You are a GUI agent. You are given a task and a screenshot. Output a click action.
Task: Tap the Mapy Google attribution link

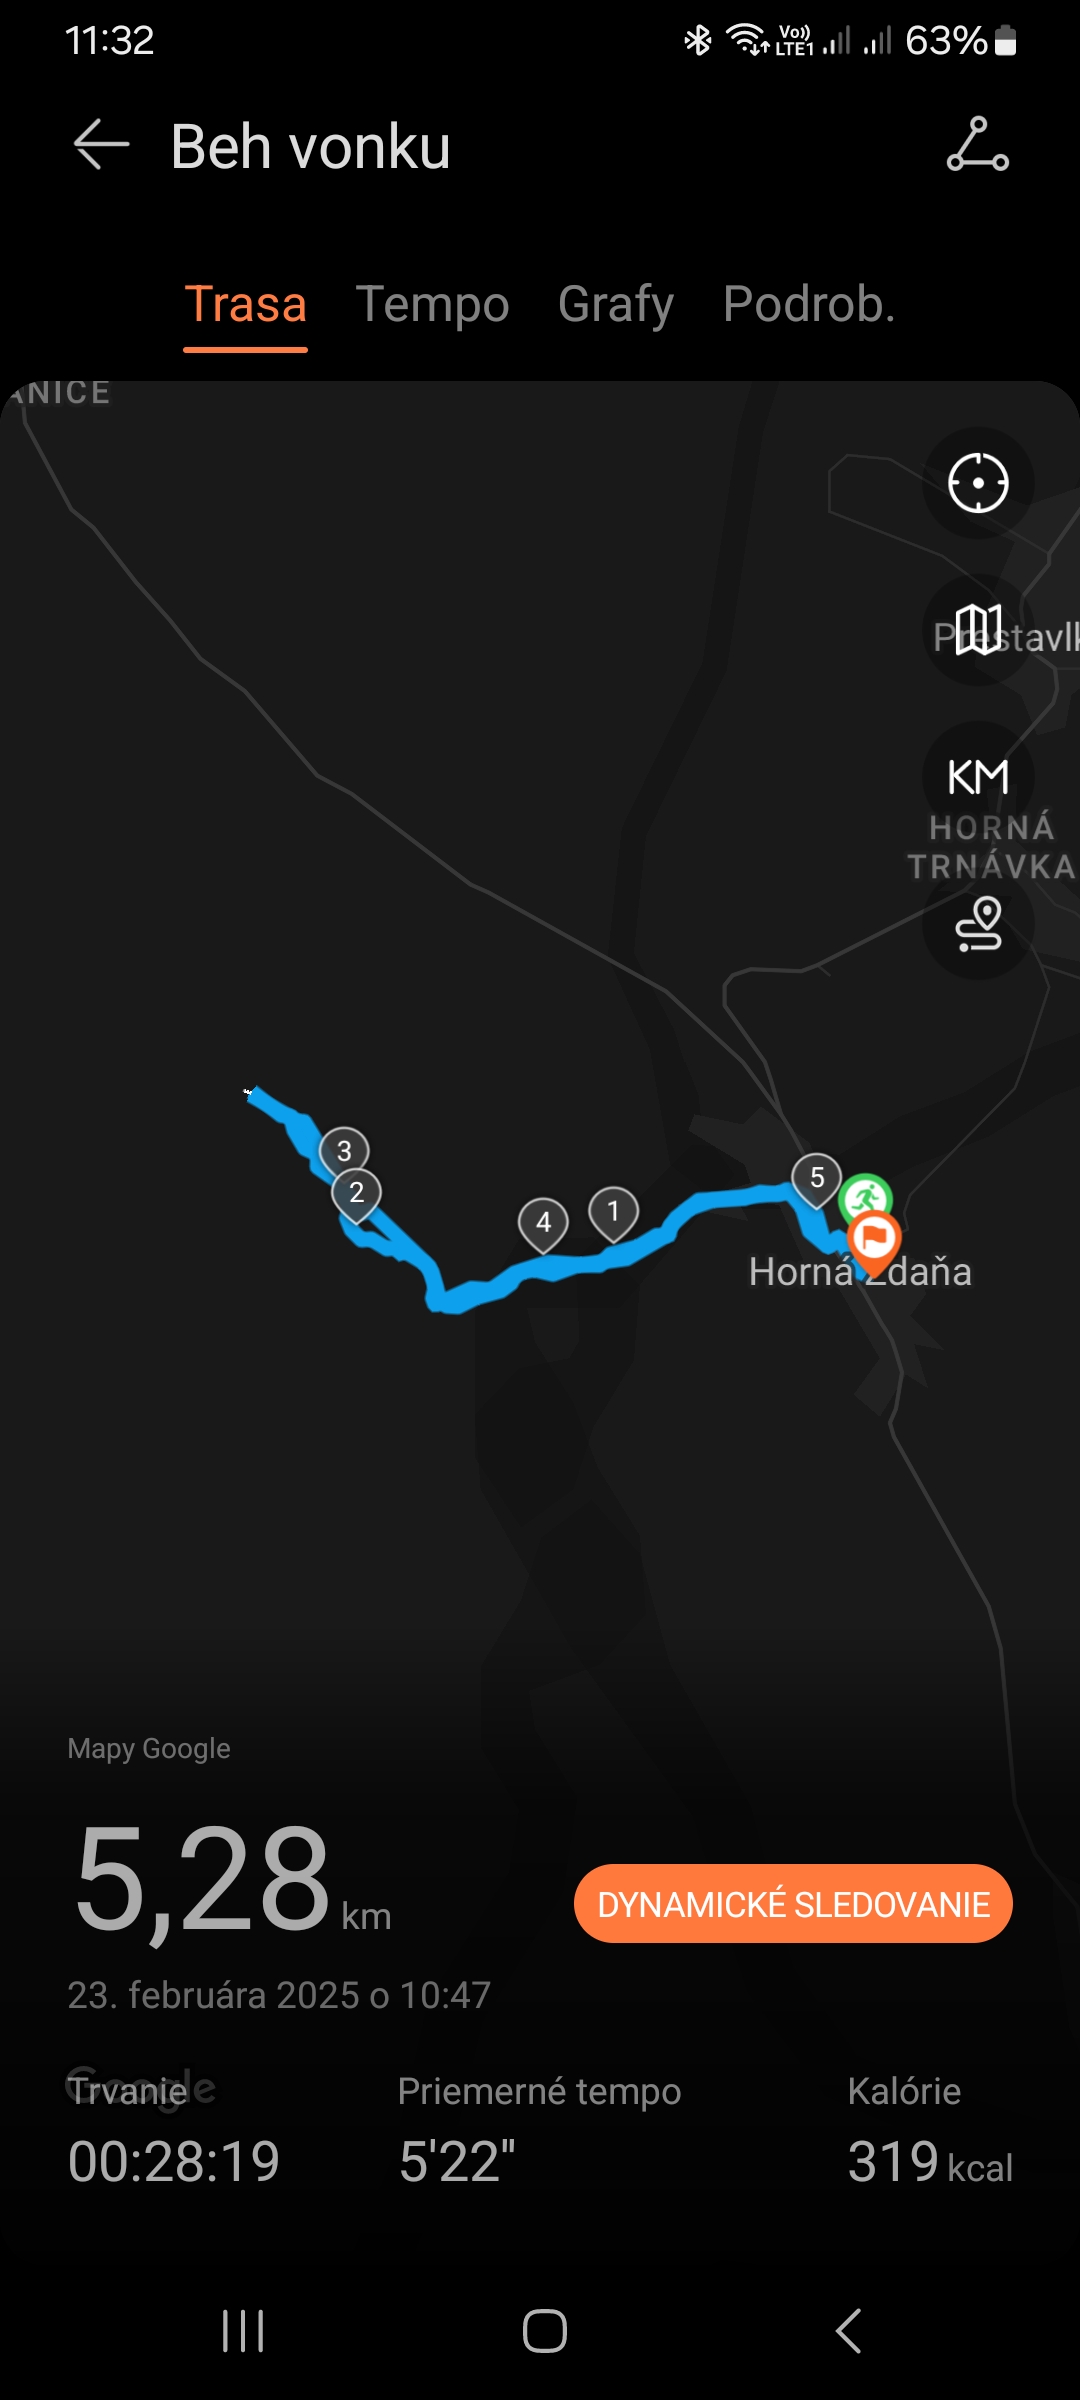(x=149, y=1748)
